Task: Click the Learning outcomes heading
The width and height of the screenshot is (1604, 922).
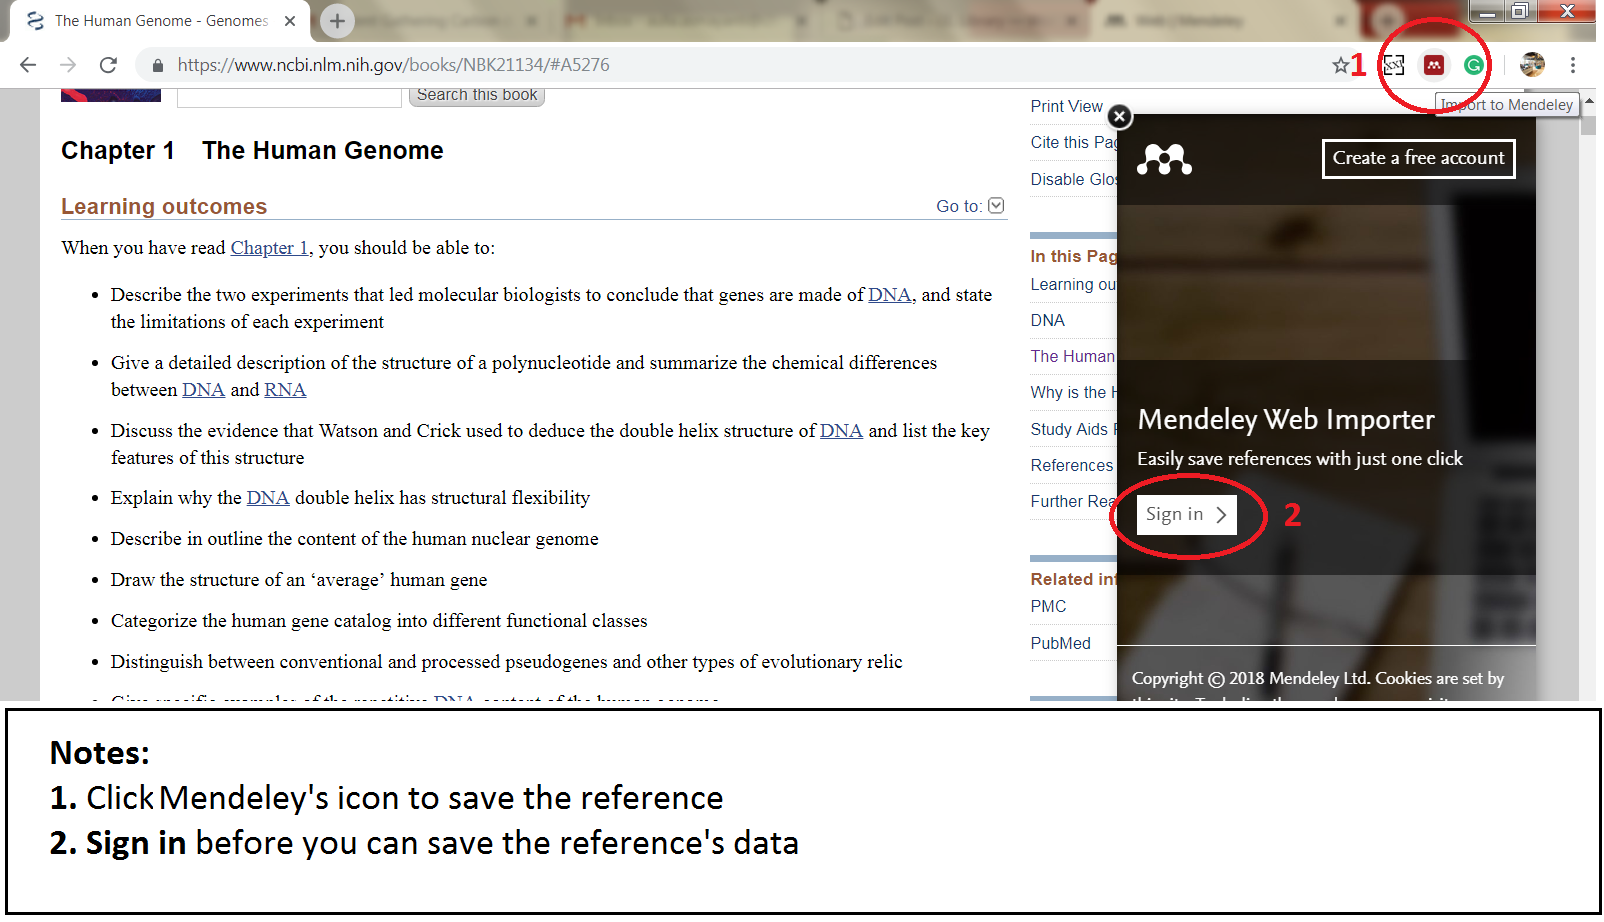Action: pyautogui.click(x=164, y=206)
